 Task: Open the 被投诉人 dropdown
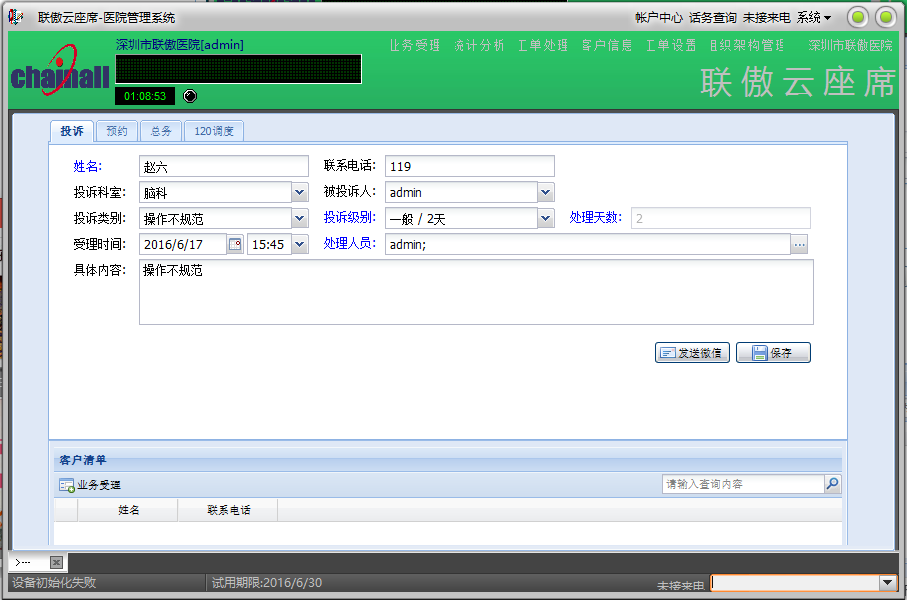pos(545,192)
